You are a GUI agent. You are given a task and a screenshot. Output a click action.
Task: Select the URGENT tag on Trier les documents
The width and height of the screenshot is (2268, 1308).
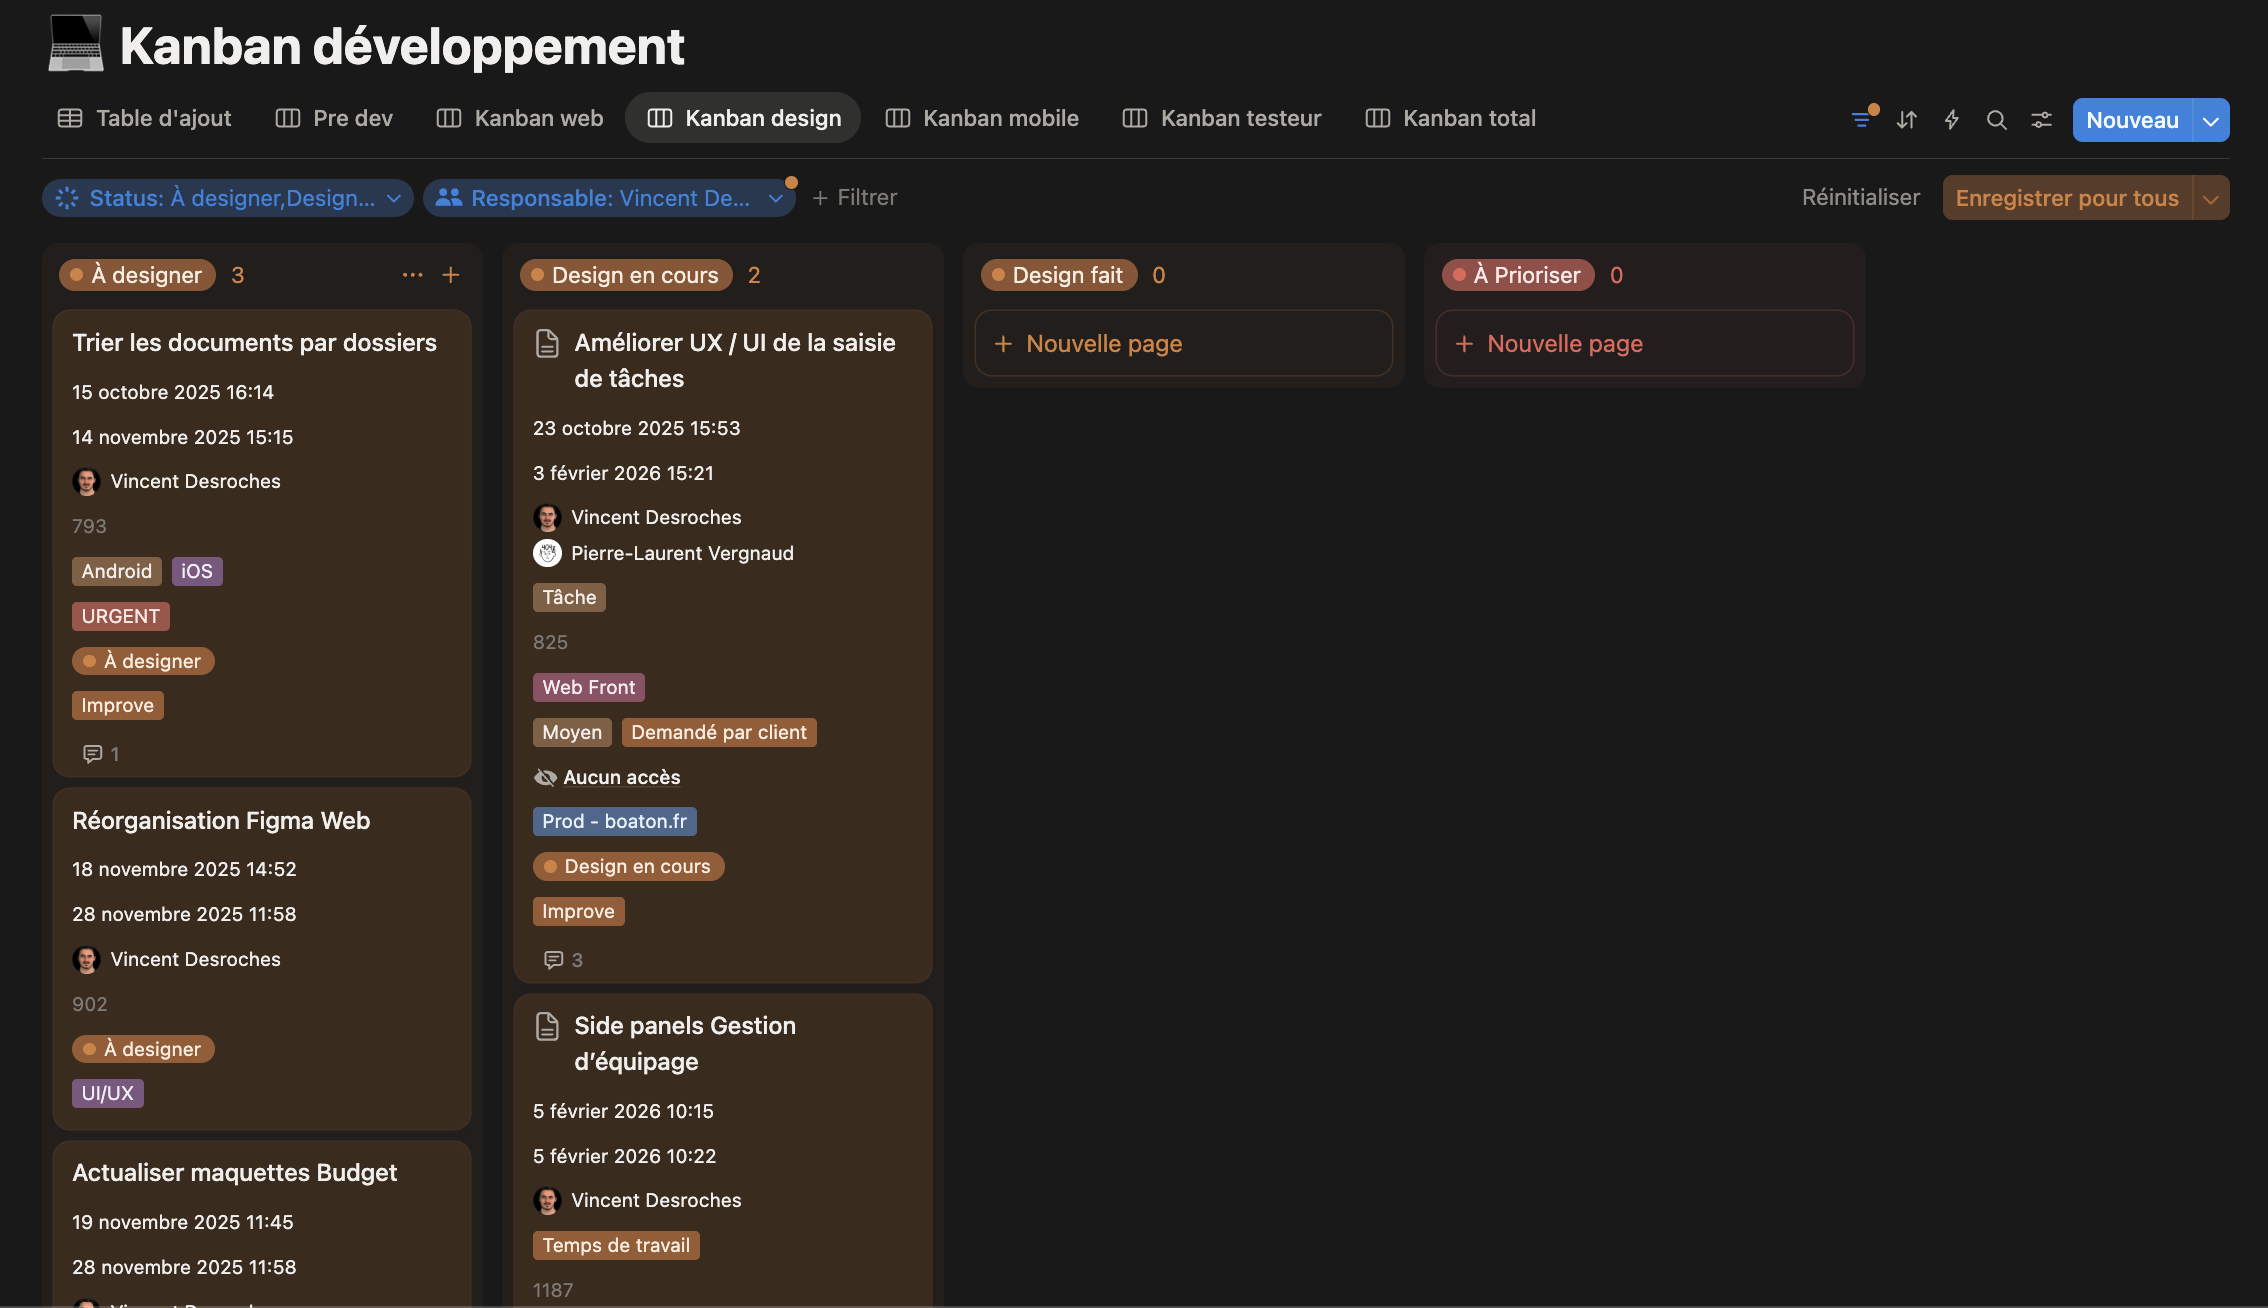click(120, 616)
